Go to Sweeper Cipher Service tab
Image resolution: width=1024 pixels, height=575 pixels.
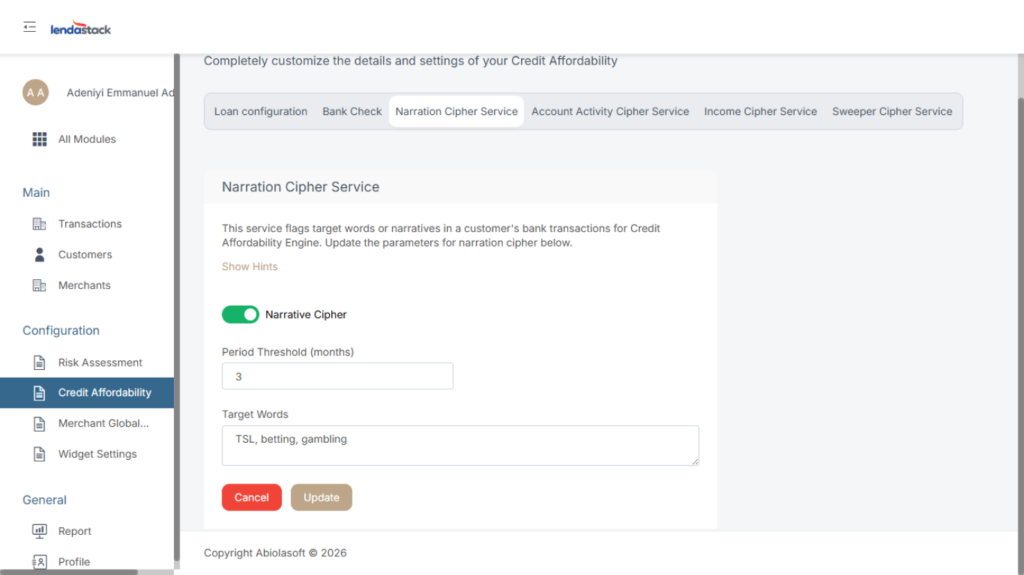tap(892, 112)
